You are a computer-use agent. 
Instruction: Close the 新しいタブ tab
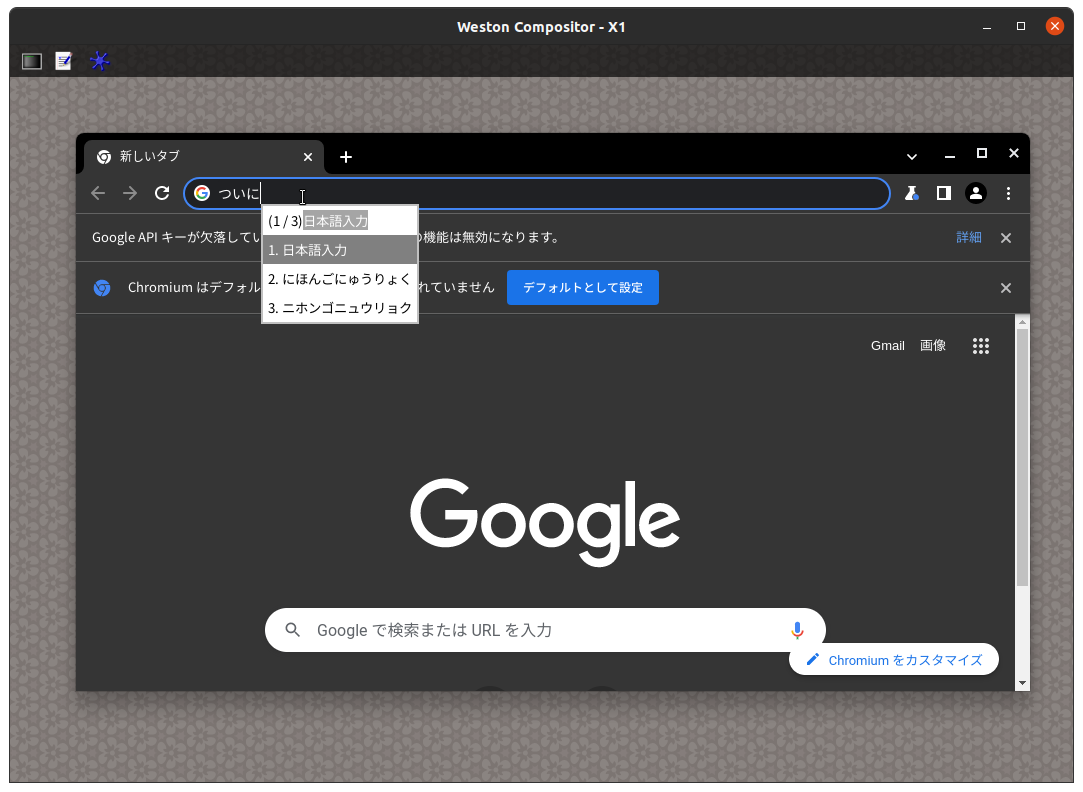[308, 157]
